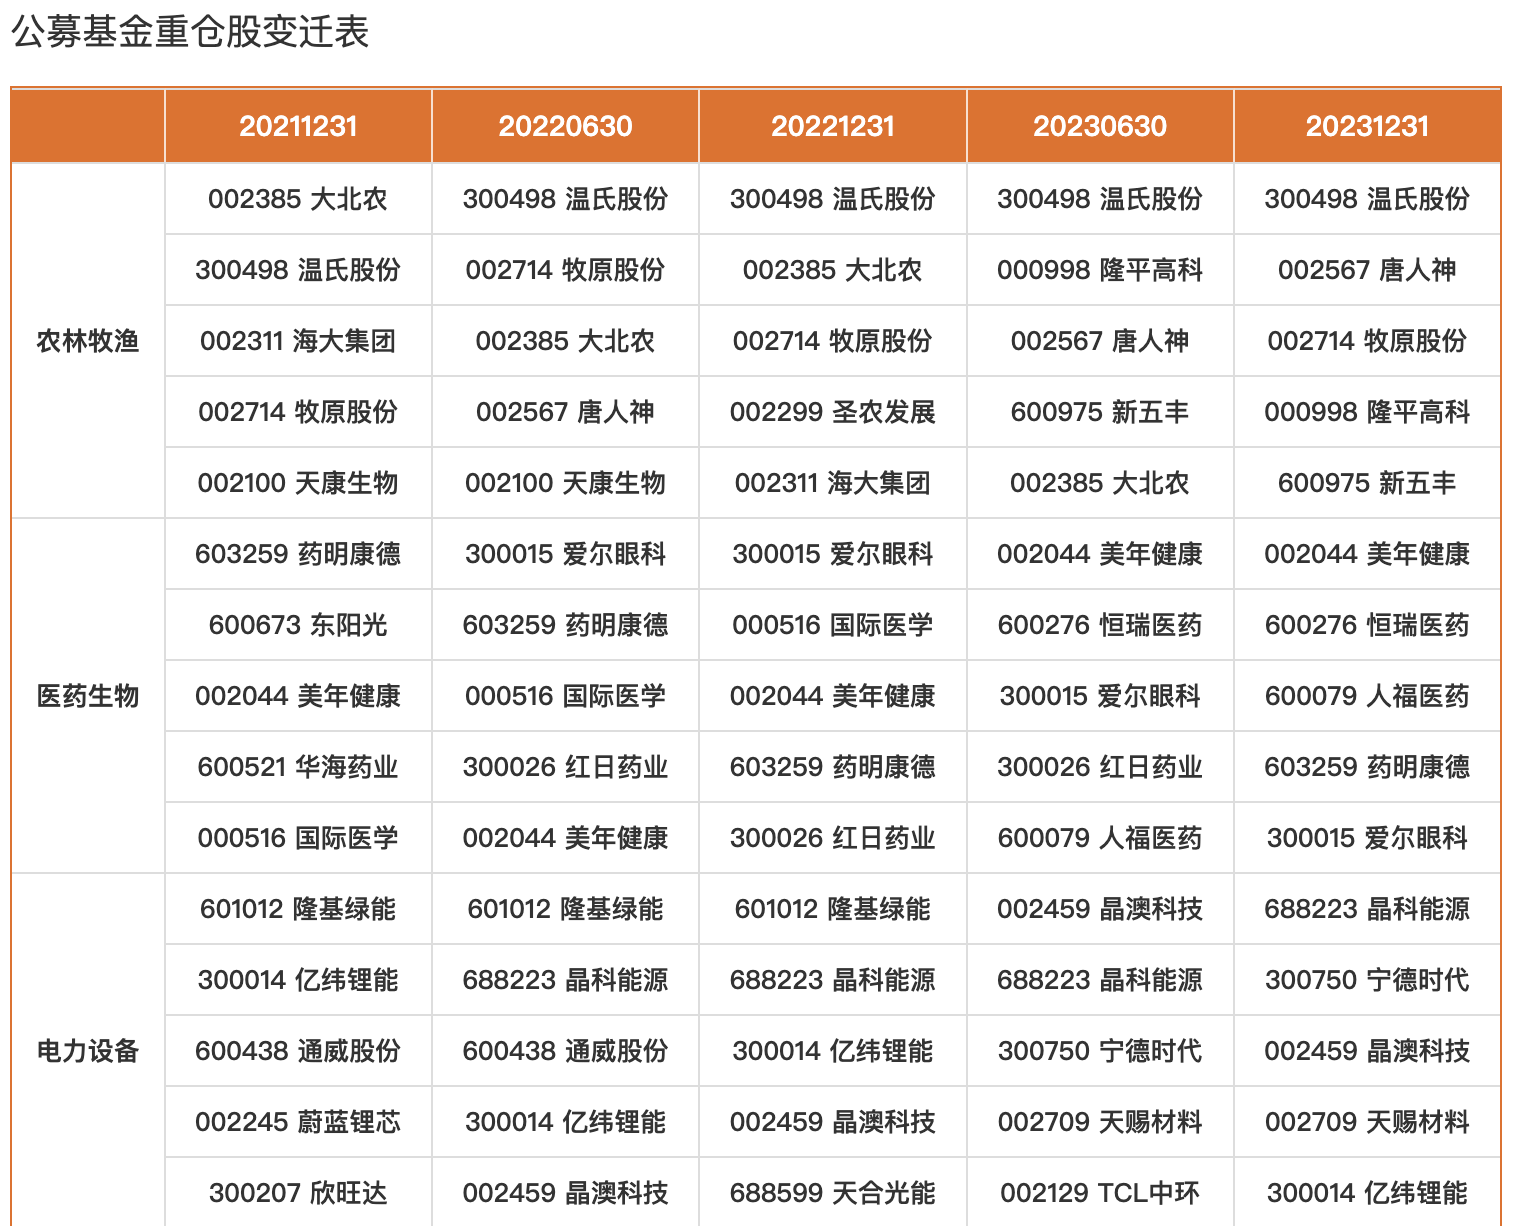Viewport: 1516px width, 1226px height.
Task: Select the 农林牧渔 sector row label
Action: (88, 341)
